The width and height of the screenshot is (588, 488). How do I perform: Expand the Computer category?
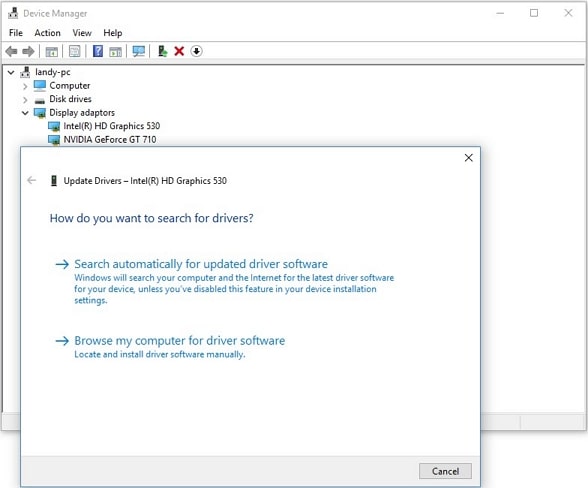tap(25, 86)
